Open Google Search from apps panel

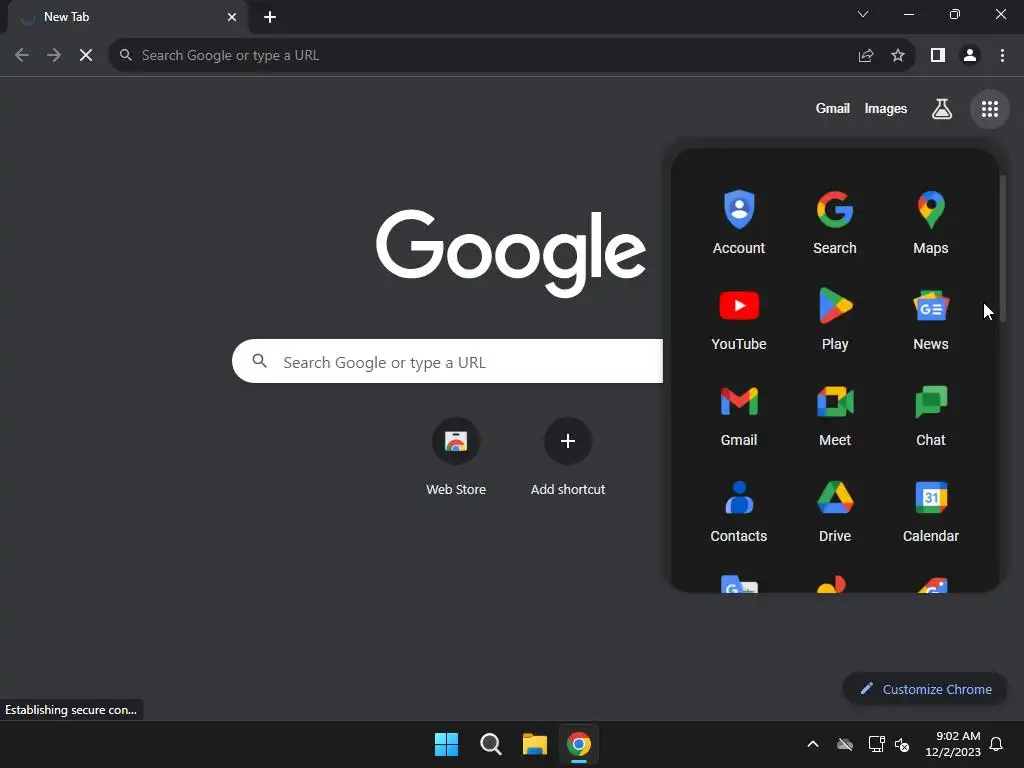click(835, 223)
